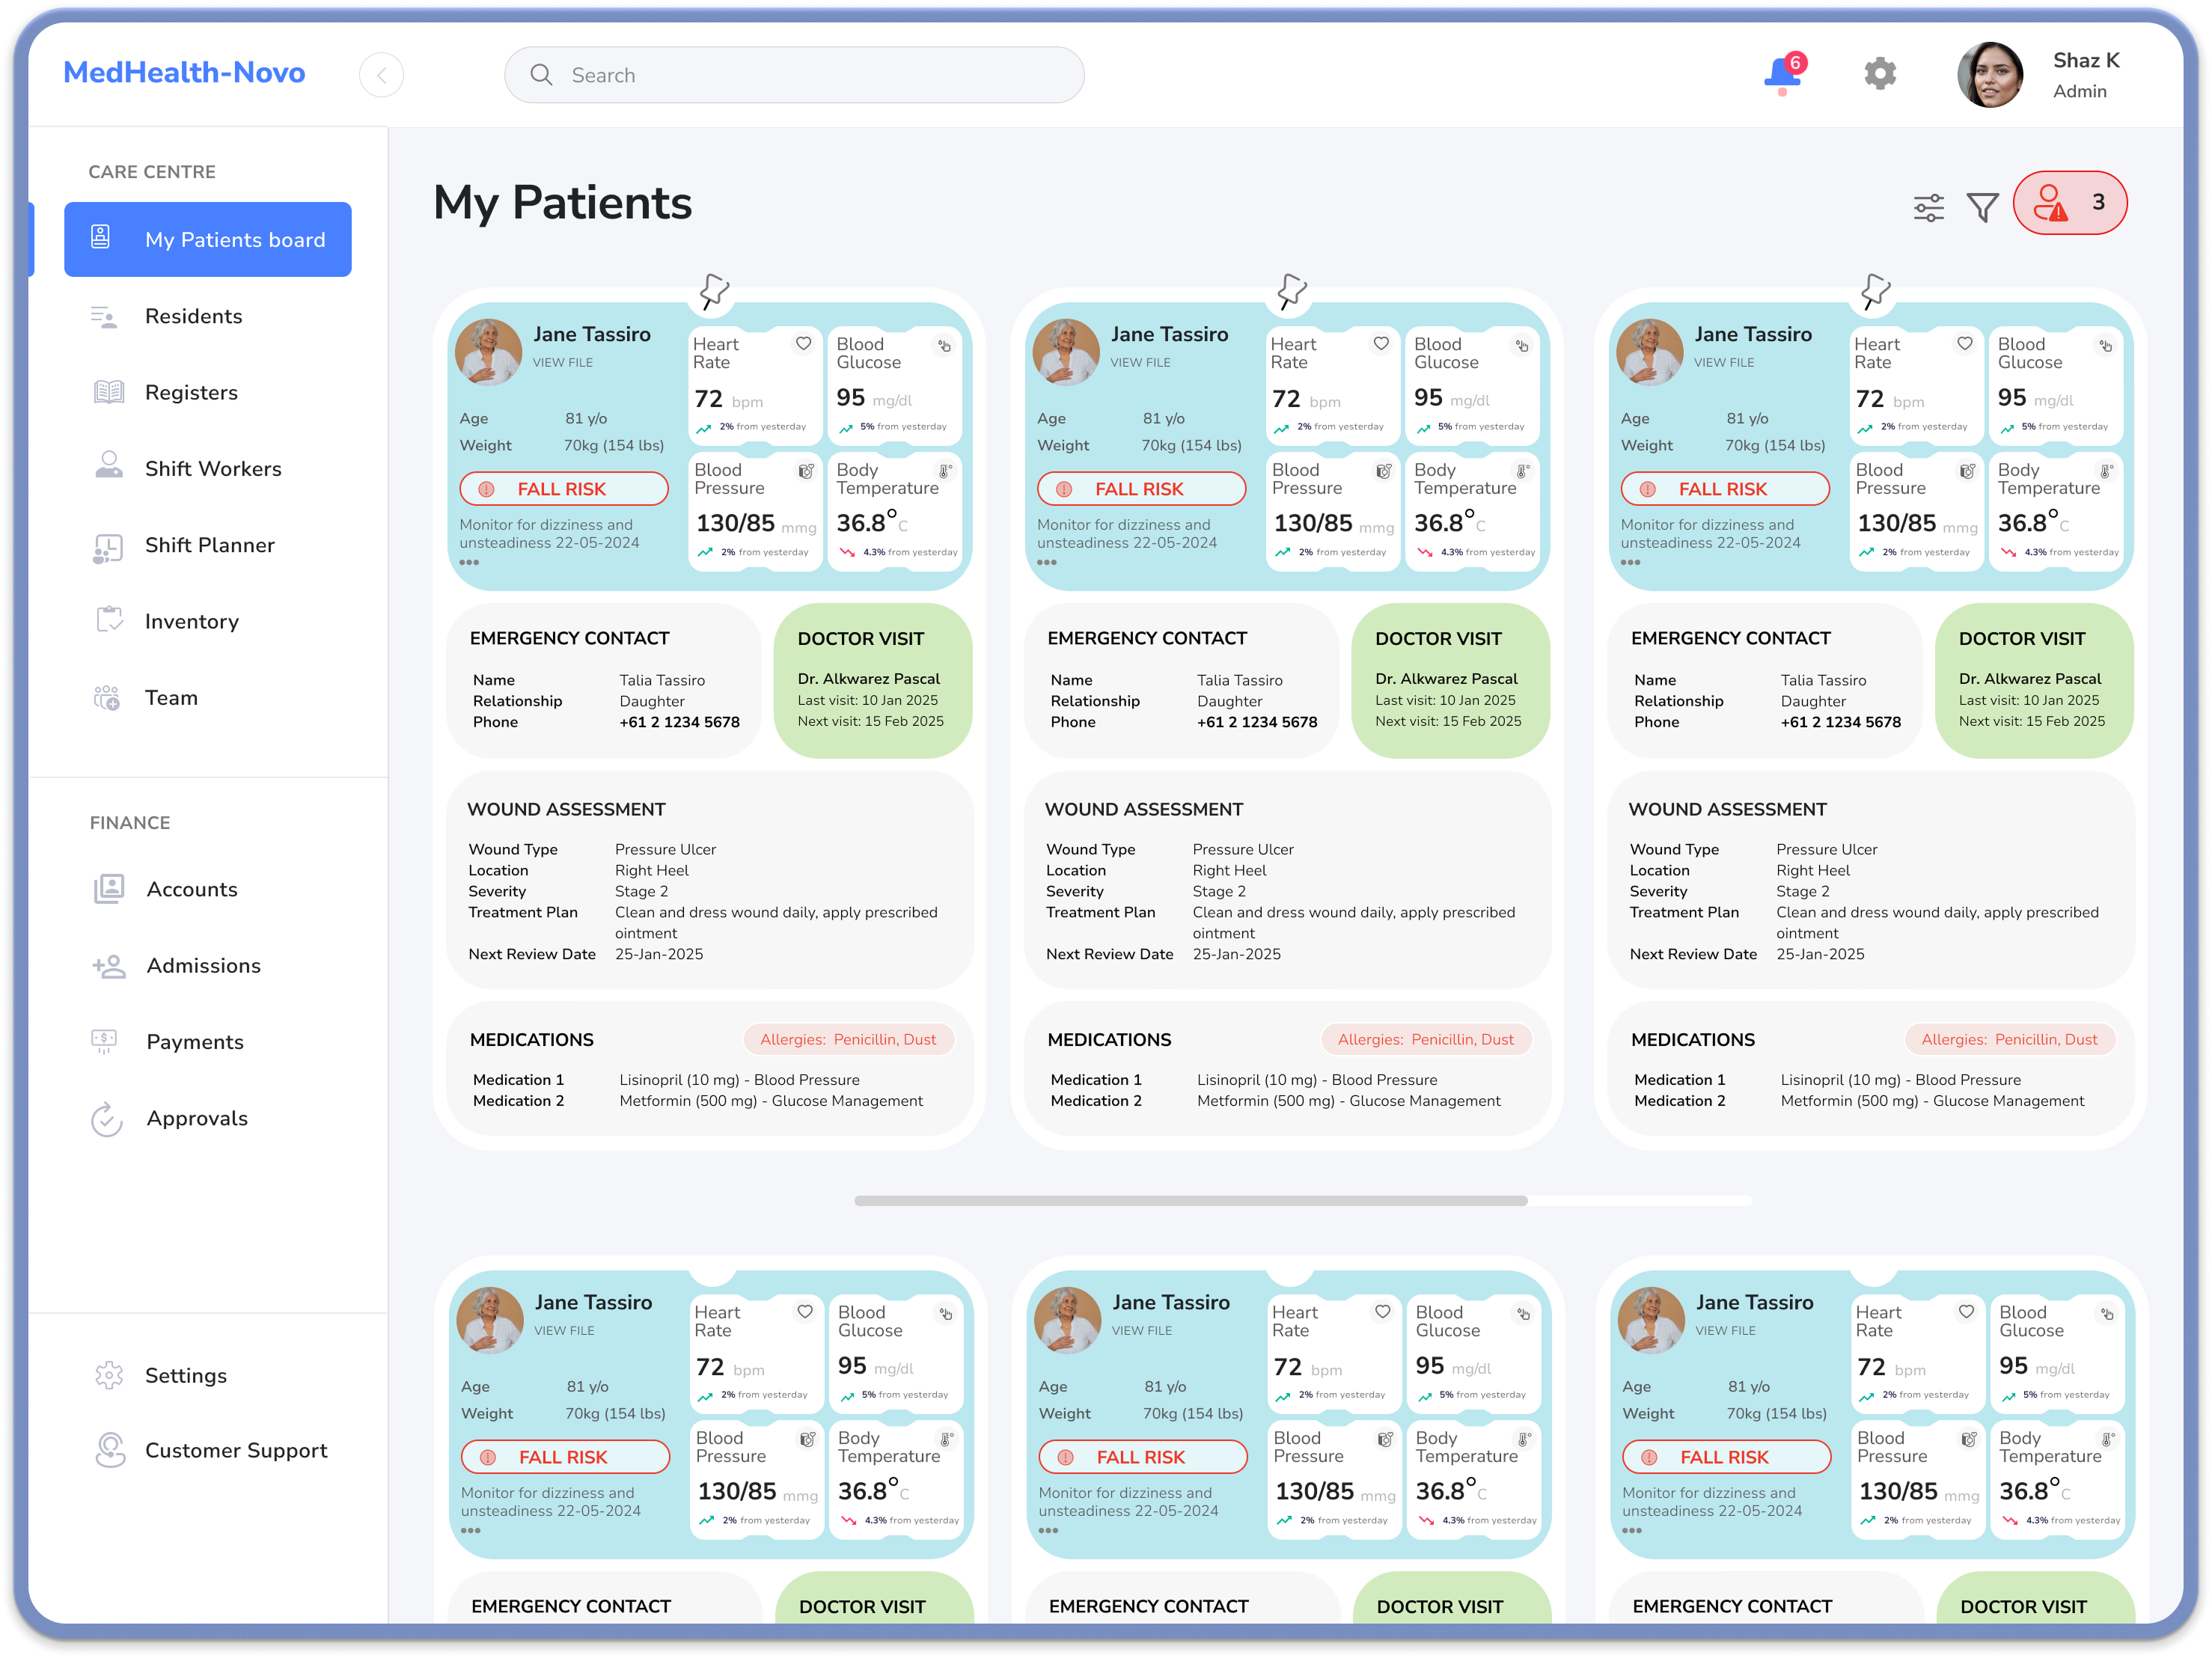Viewport: 2212px width, 1658px height.
Task: Click the horizontal scrollbar below cards
Action: [1190, 1200]
